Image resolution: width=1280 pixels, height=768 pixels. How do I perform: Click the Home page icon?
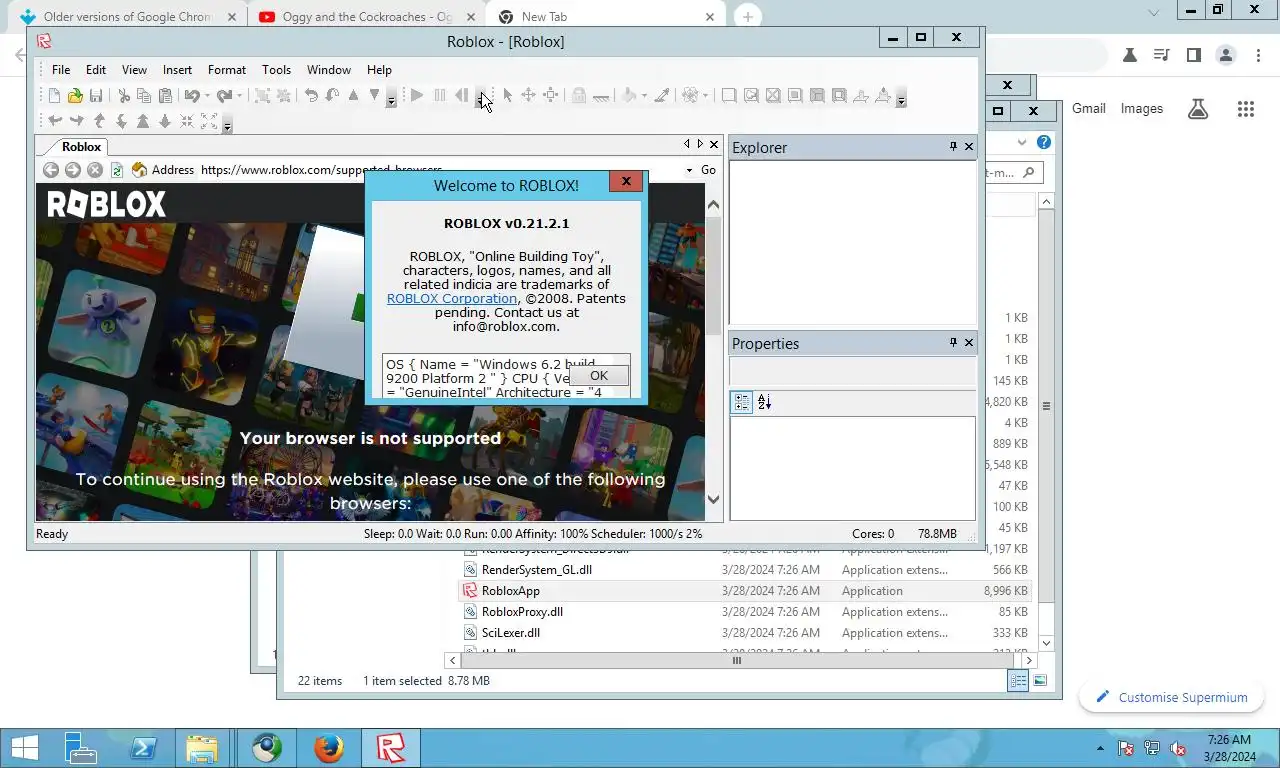click(139, 170)
